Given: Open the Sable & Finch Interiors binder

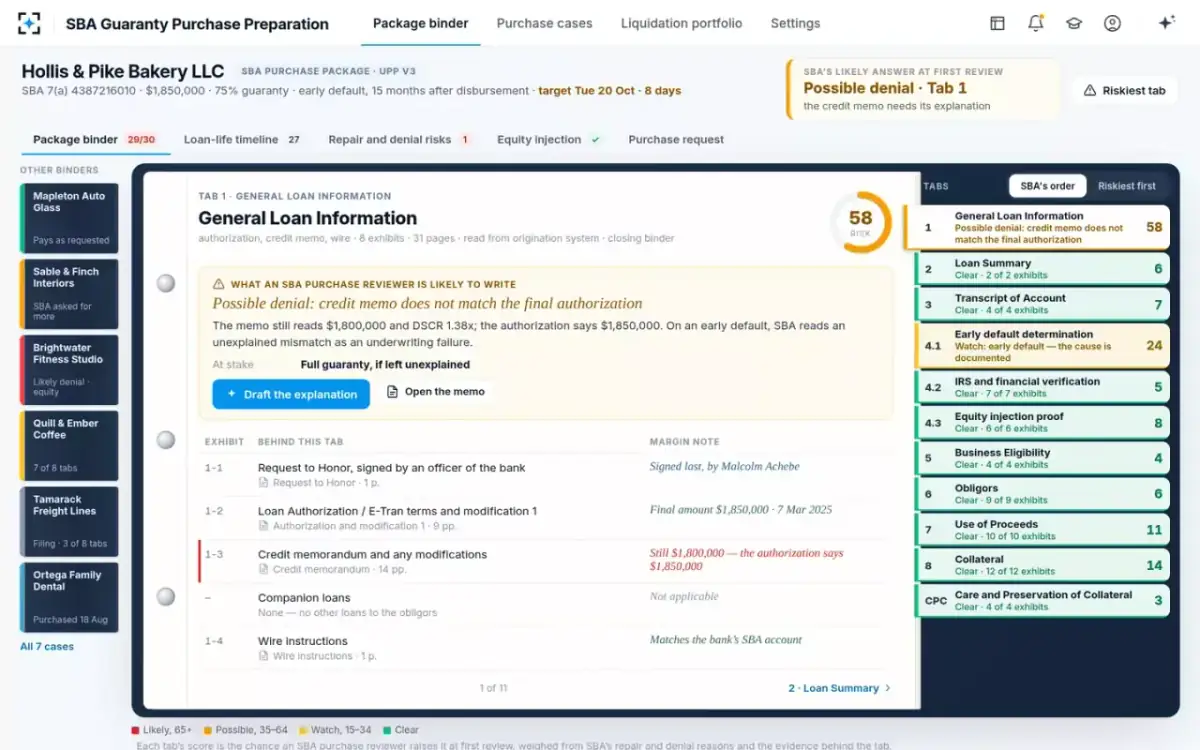Looking at the screenshot, I should [x=69, y=294].
